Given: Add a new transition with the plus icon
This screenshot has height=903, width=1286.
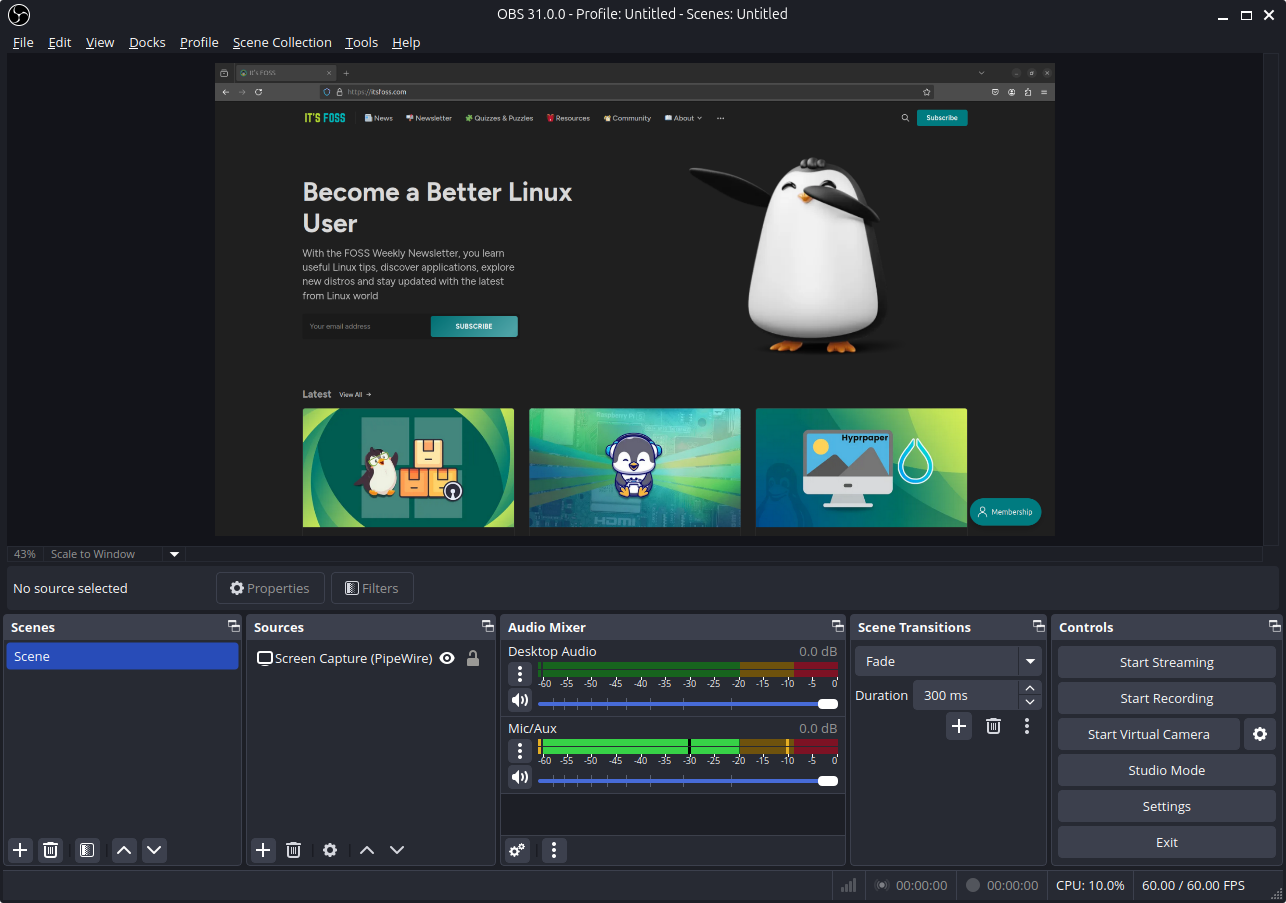Looking at the screenshot, I should point(958,726).
